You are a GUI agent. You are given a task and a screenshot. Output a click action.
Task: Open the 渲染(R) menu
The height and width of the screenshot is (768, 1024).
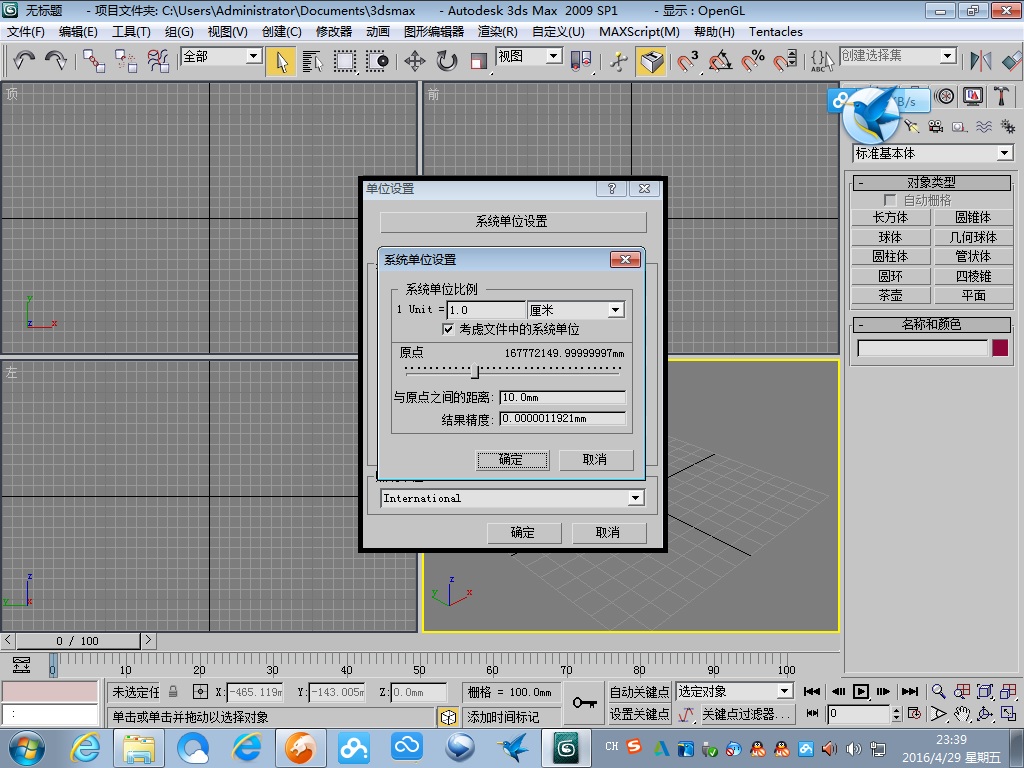[498, 32]
